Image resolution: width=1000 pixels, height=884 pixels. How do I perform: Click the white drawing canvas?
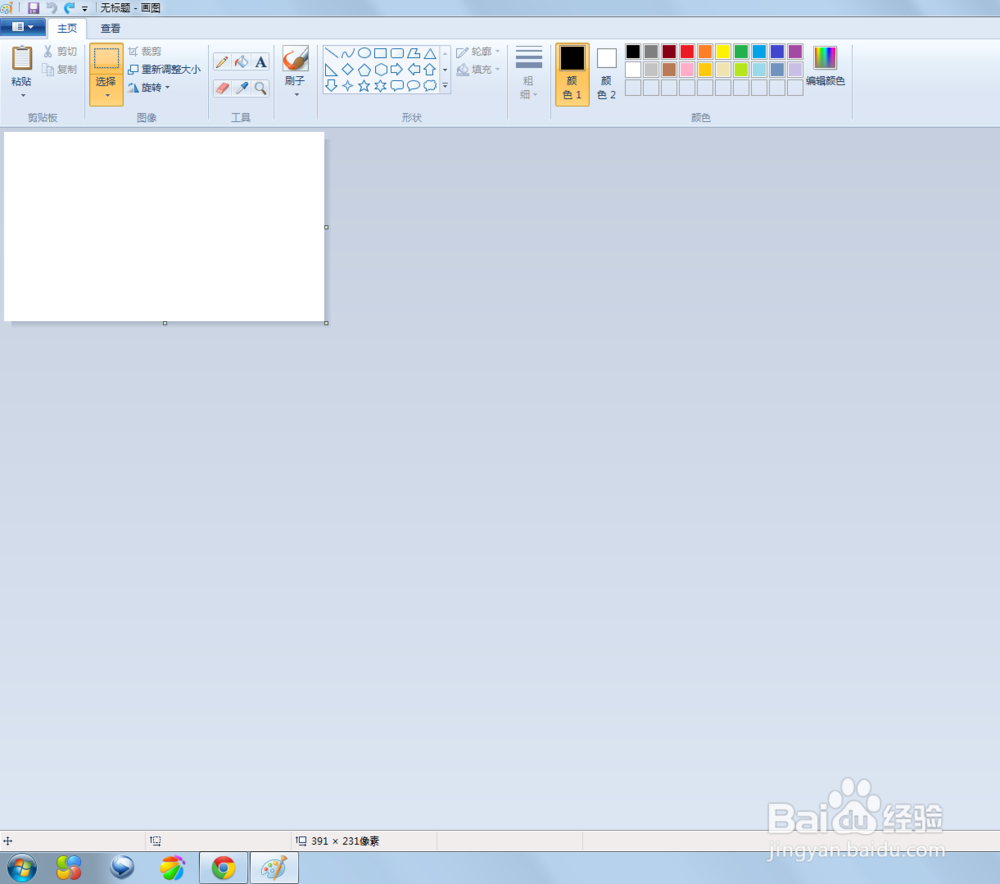click(x=165, y=227)
